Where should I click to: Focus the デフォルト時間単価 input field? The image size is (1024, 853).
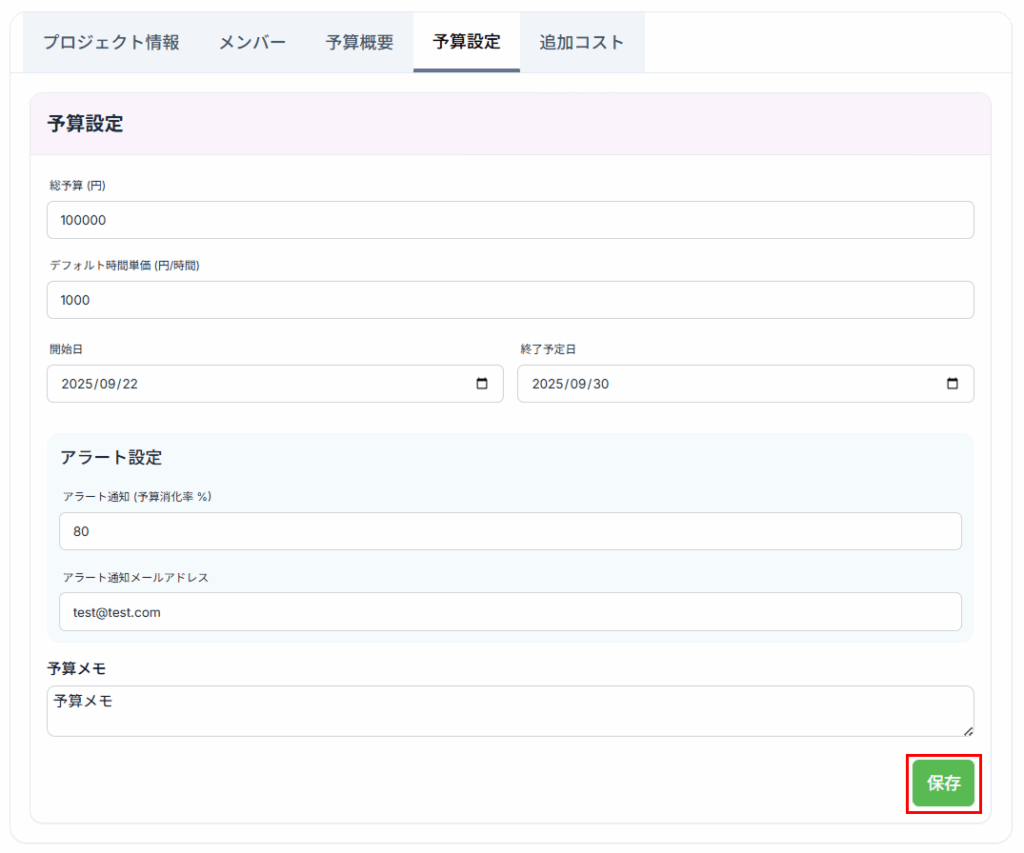point(510,300)
